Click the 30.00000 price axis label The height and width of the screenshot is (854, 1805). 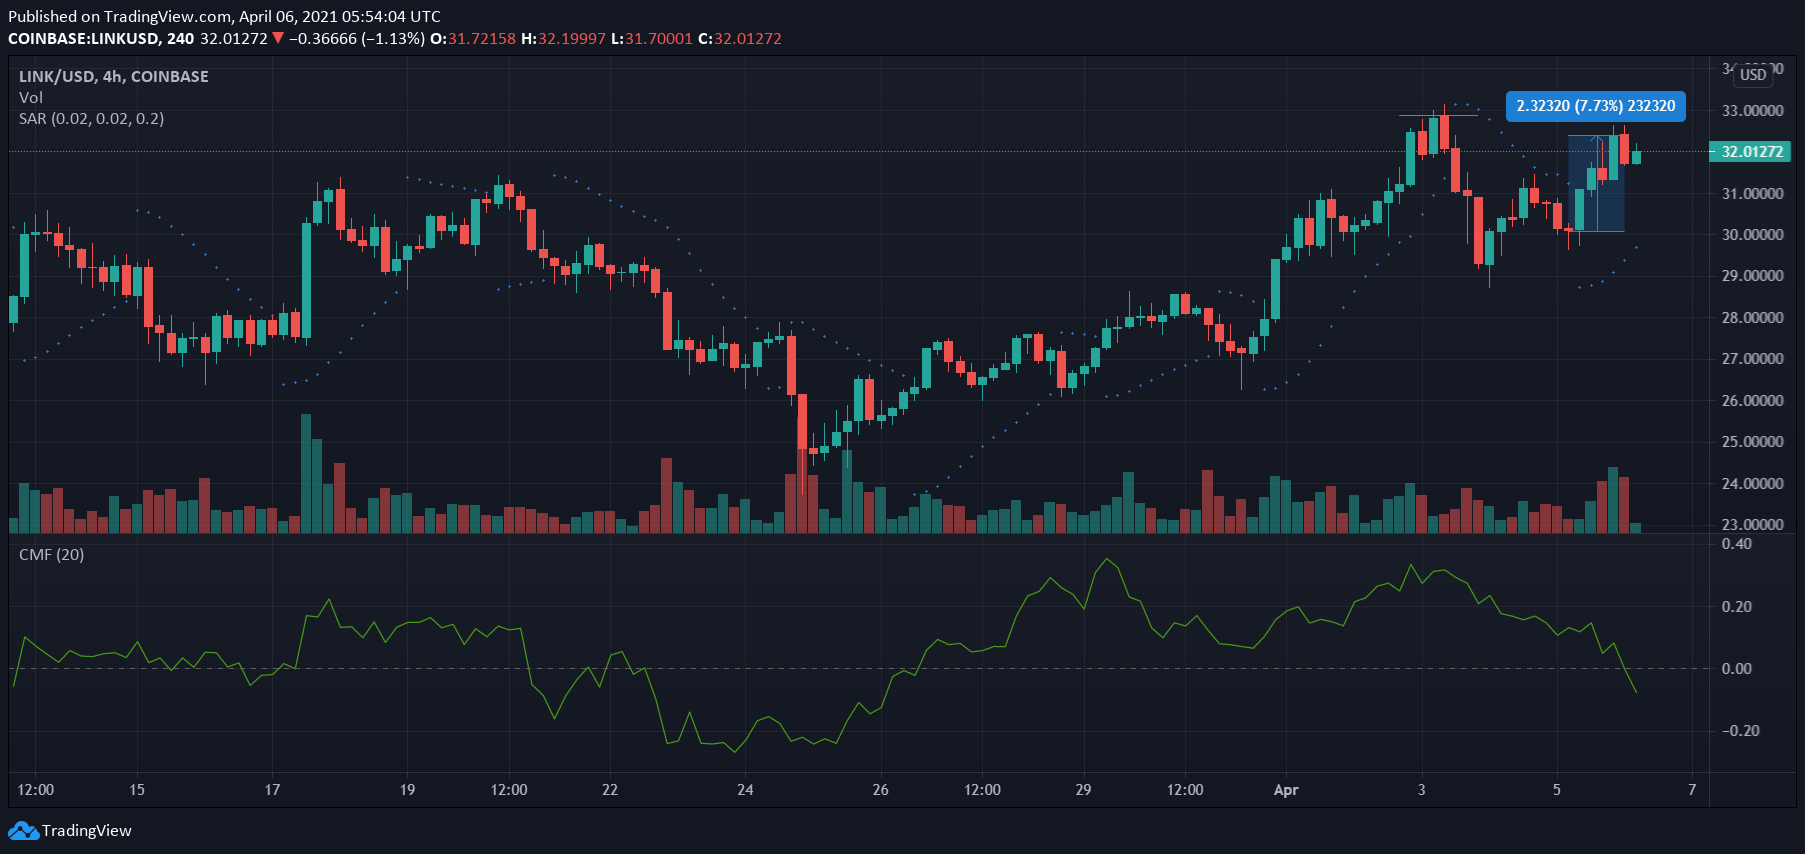[1752, 235]
